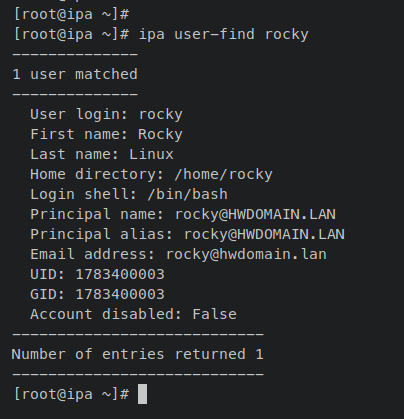404x419 pixels.
Task: Click the Principal alias value
Action: (x=264, y=234)
